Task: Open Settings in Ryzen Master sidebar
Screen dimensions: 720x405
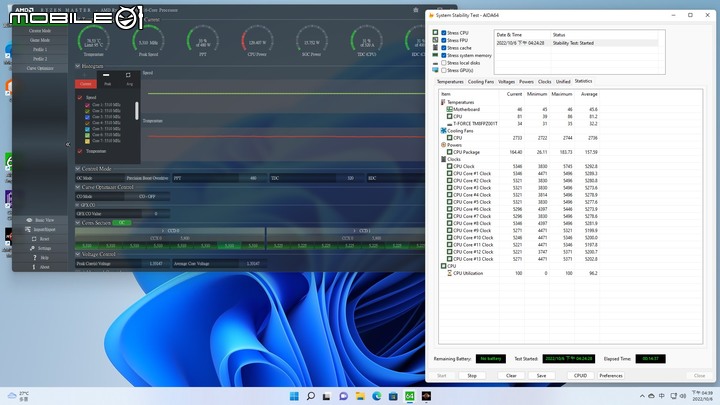Action: click(40, 248)
